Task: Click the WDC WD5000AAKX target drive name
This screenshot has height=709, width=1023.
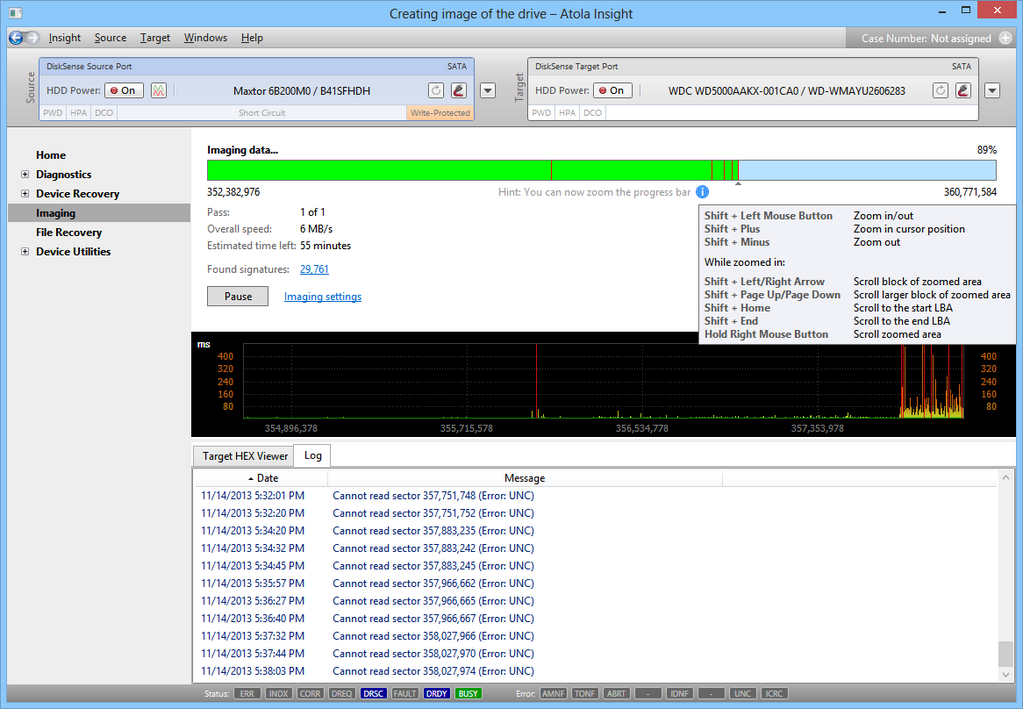Action: [x=787, y=91]
